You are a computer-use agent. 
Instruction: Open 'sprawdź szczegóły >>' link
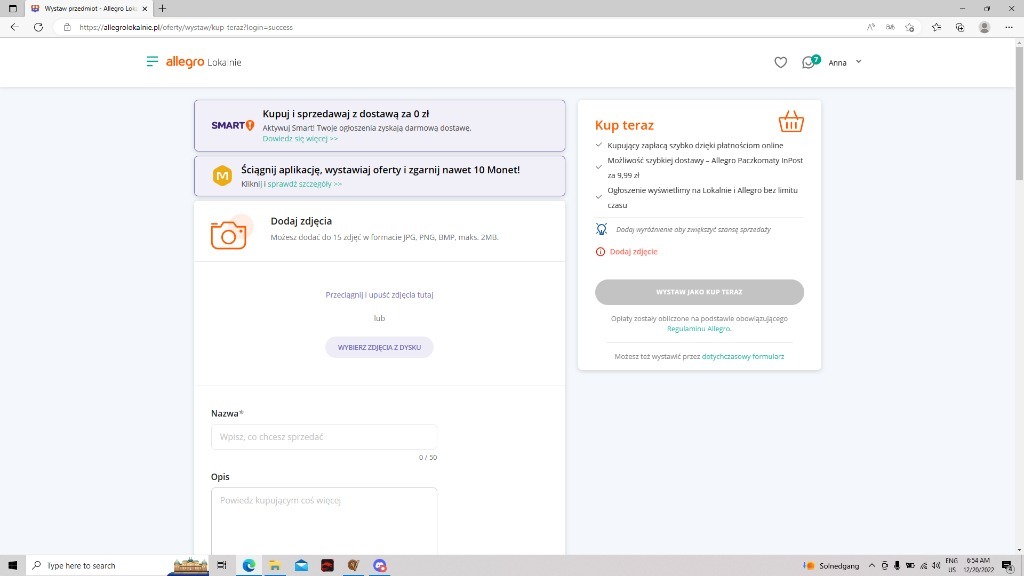click(x=305, y=184)
